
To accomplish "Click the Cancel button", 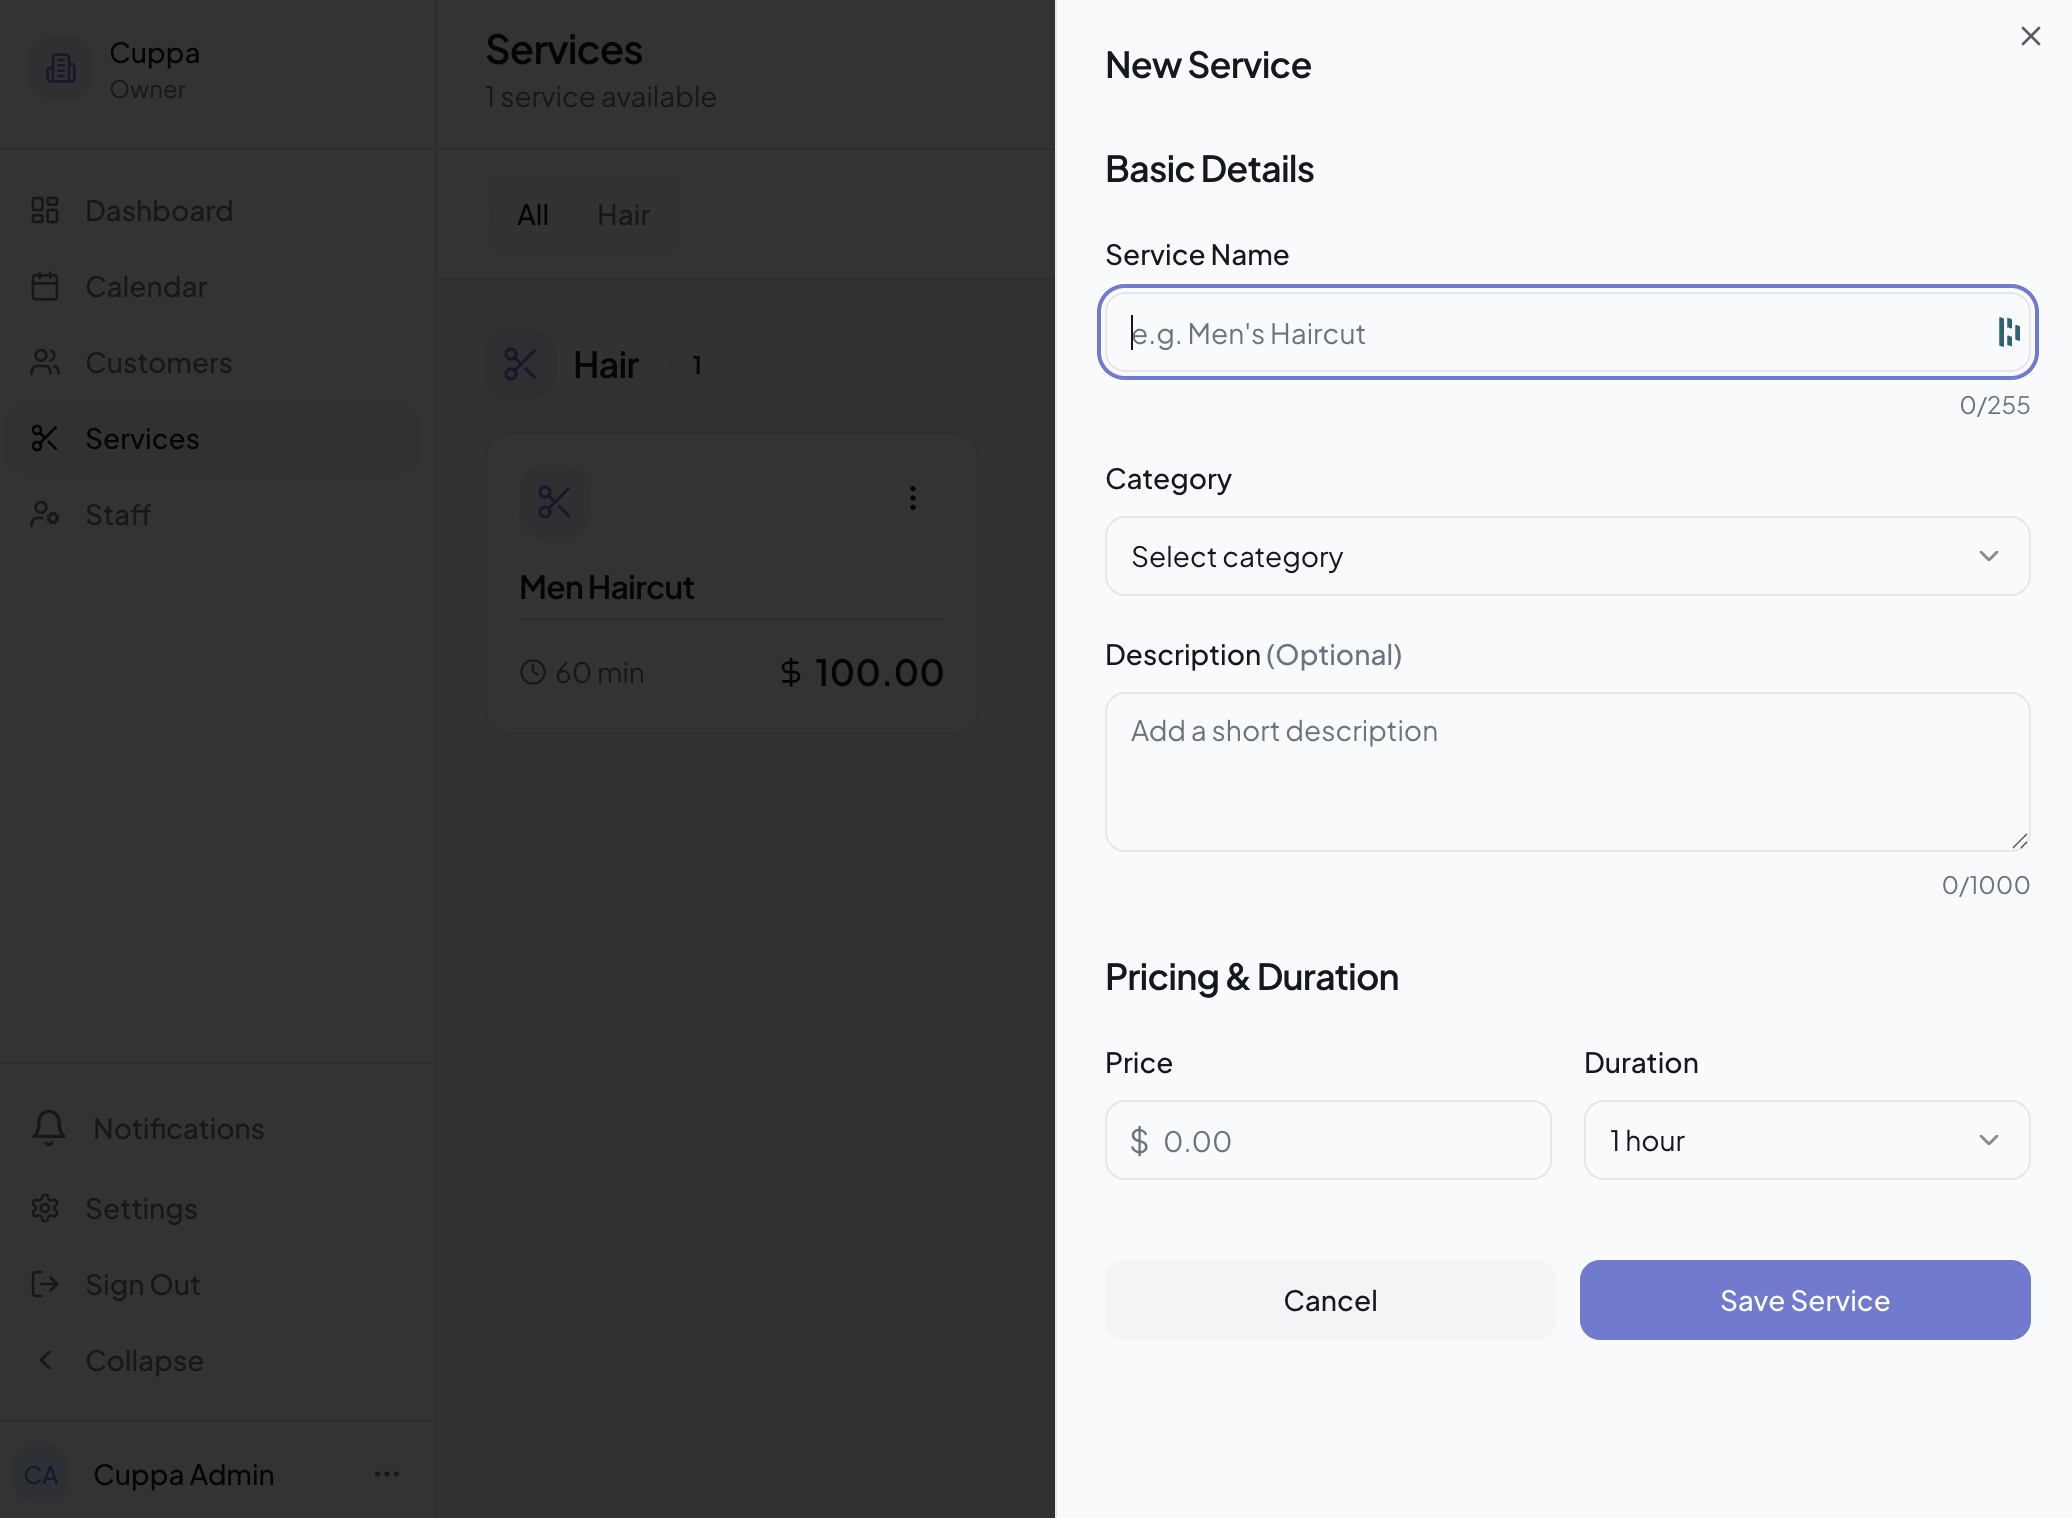I will tap(1330, 1300).
